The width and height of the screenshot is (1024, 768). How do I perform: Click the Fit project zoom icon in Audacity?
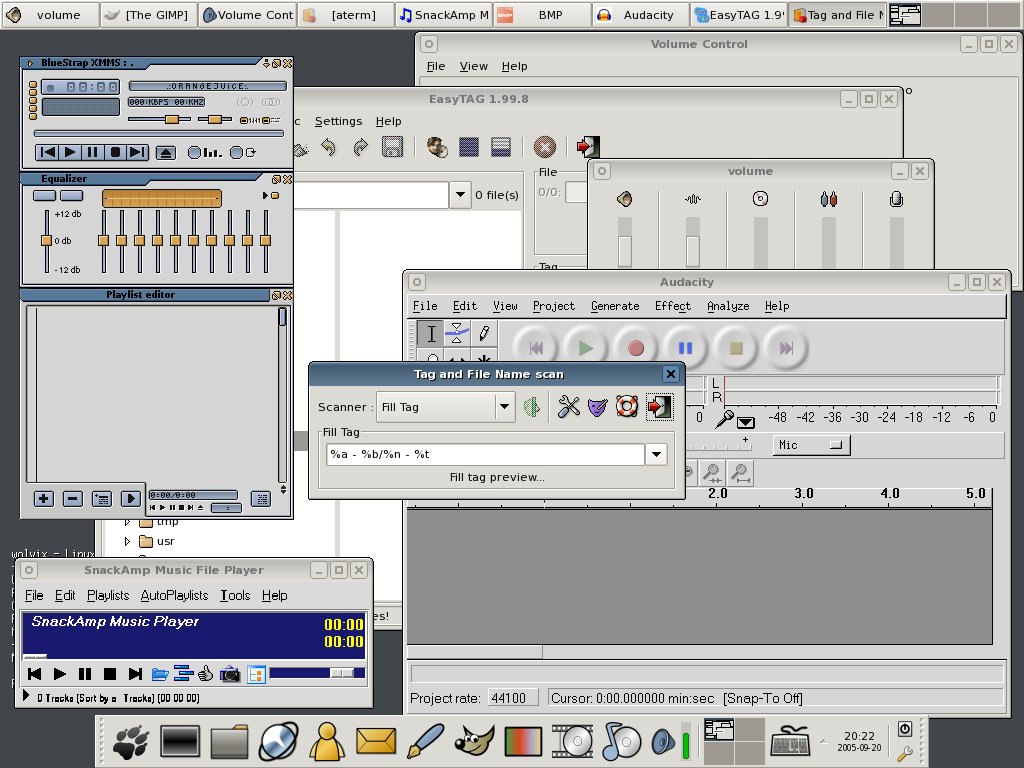coord(741,473)
